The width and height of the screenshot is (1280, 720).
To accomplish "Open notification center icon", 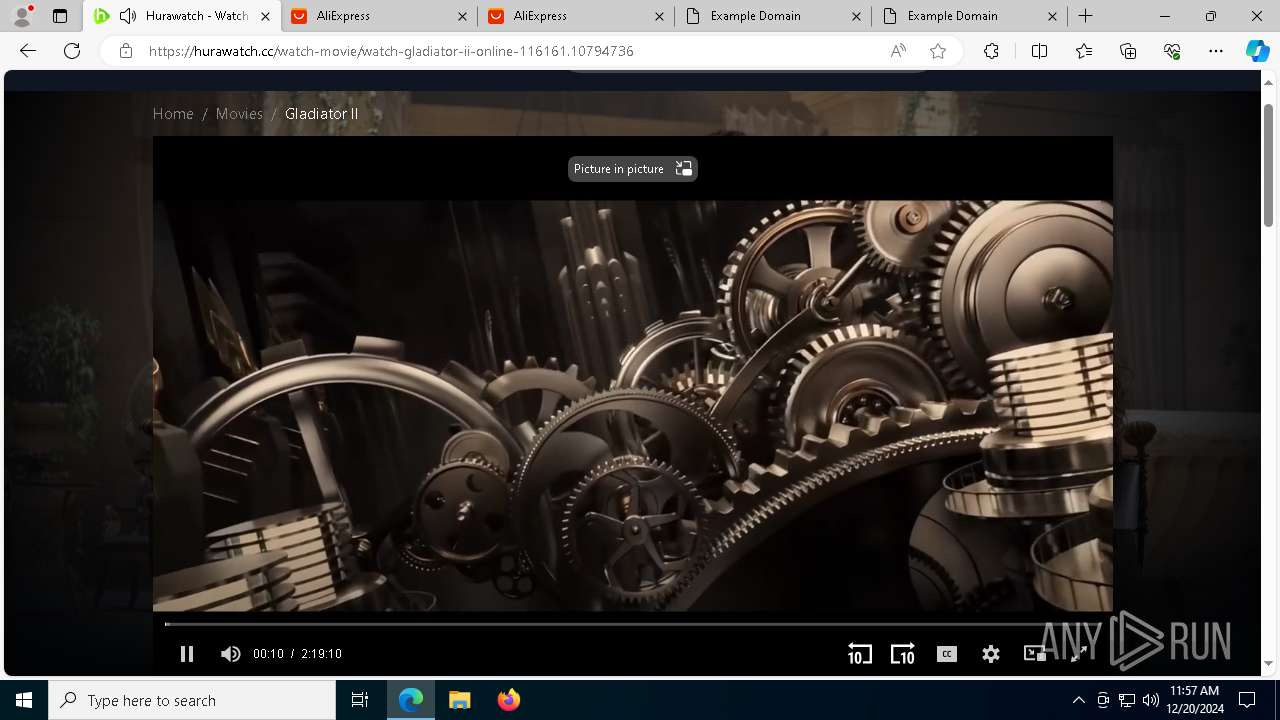I will point(1247,700).
